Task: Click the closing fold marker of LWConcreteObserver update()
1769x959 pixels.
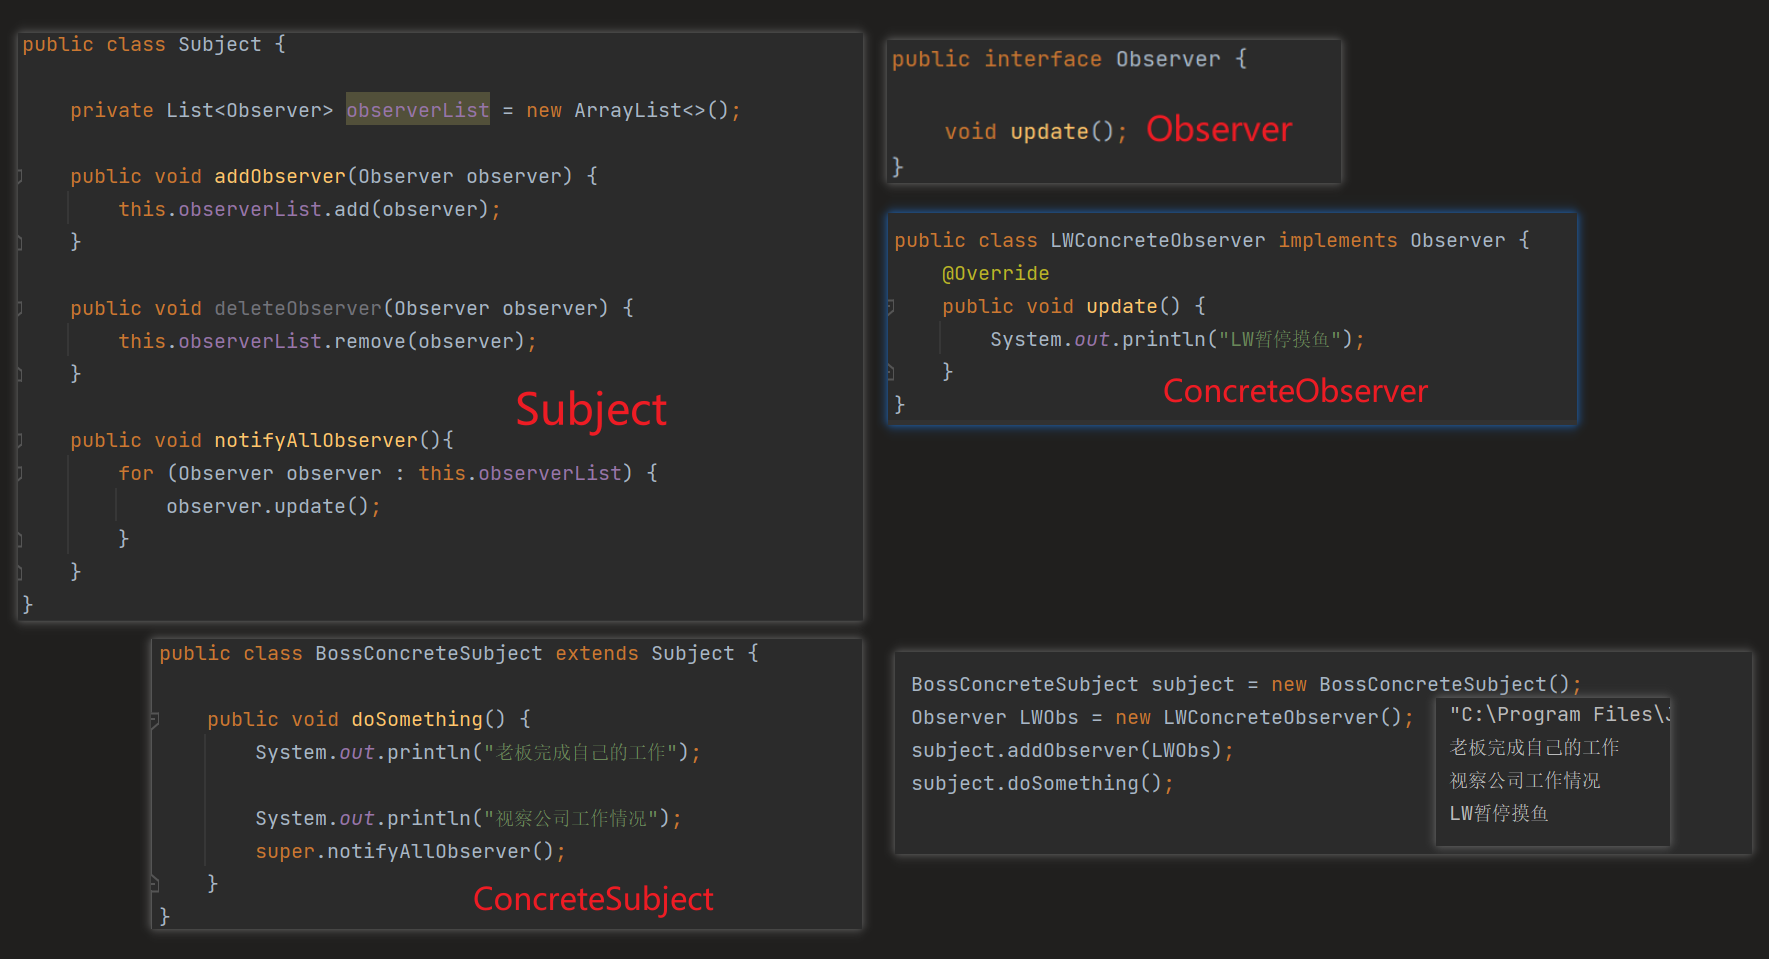Action: (x=890, y=372)
